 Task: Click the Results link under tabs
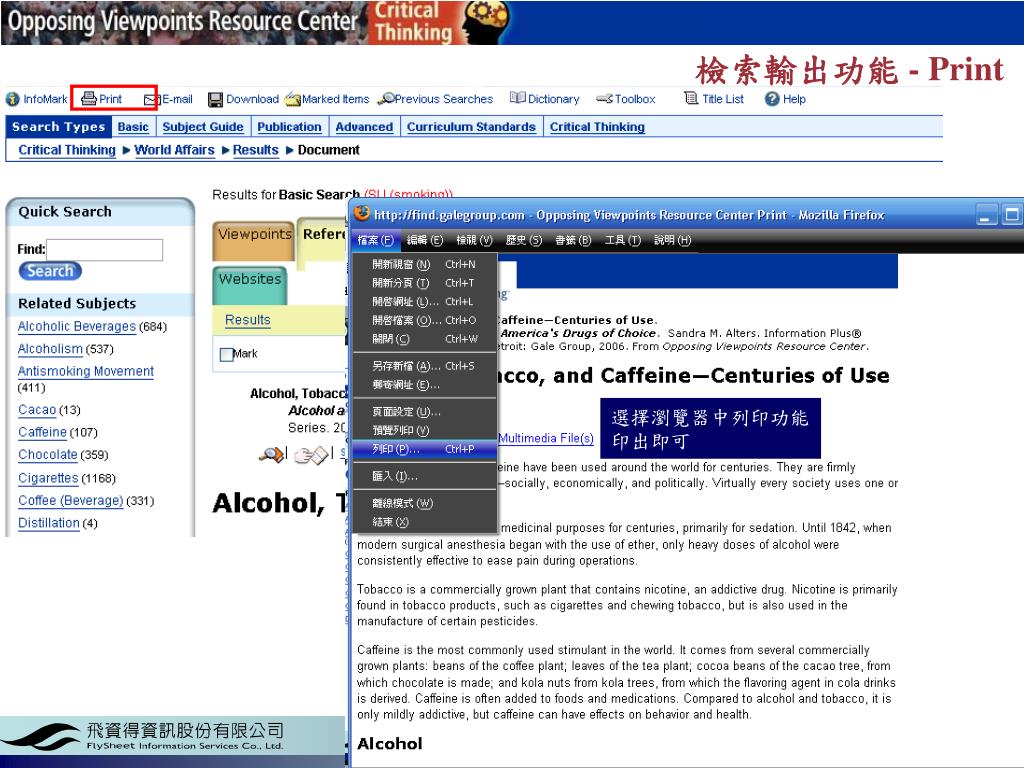point(248,320)
